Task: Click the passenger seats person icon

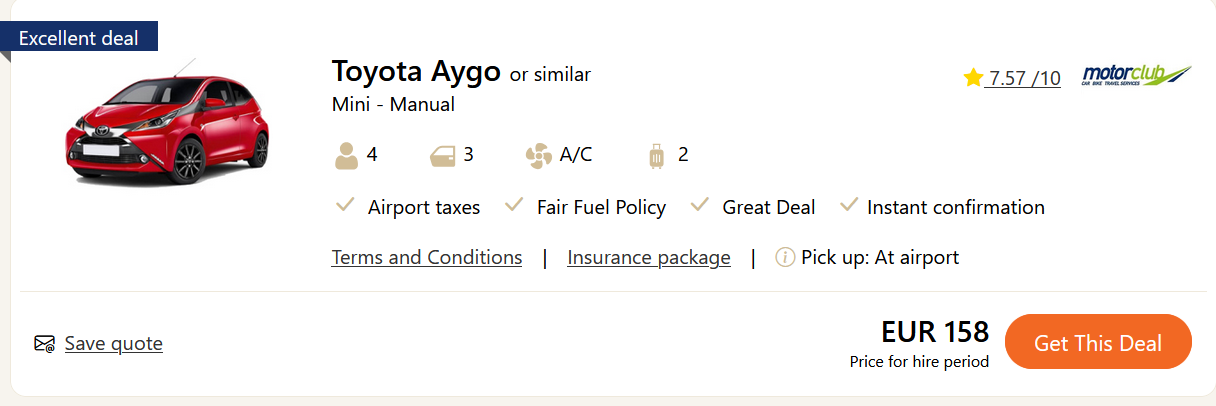Action: pyautogui.click(x=347, y=156)
